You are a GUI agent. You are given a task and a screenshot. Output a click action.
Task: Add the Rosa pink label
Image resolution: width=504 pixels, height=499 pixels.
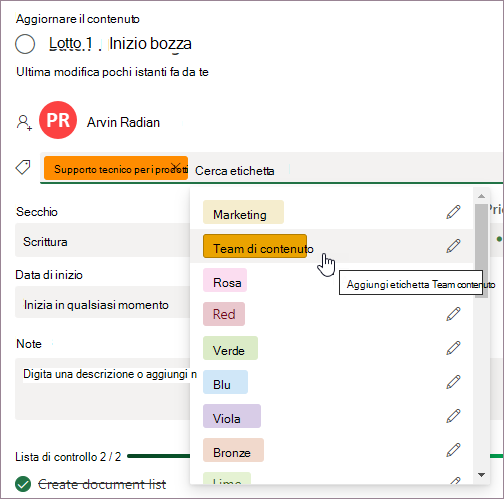pos(225,280)
